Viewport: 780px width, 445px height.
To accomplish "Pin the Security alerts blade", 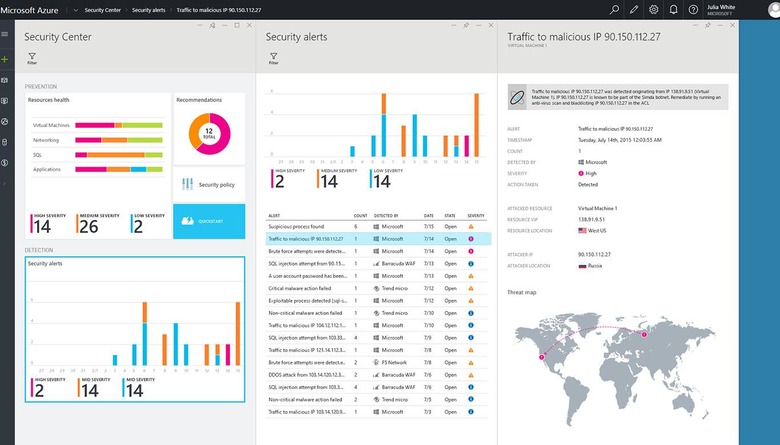I will (x=466, y=25).
